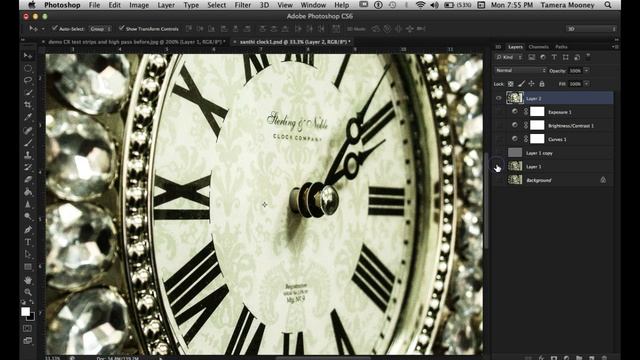The height and width of the screenshot is (360, 640).
Task: Open the Fill slider arrow
Action: click(587, 84)
